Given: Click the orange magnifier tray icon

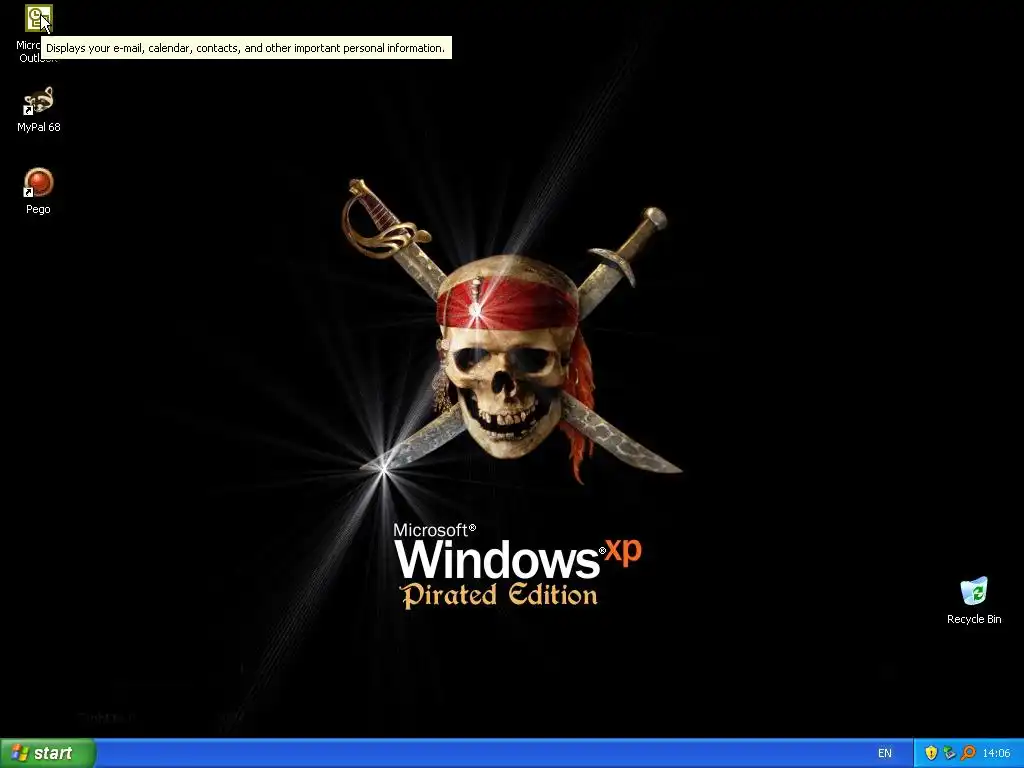Looking at the screenshot, I should coord(968,753).
